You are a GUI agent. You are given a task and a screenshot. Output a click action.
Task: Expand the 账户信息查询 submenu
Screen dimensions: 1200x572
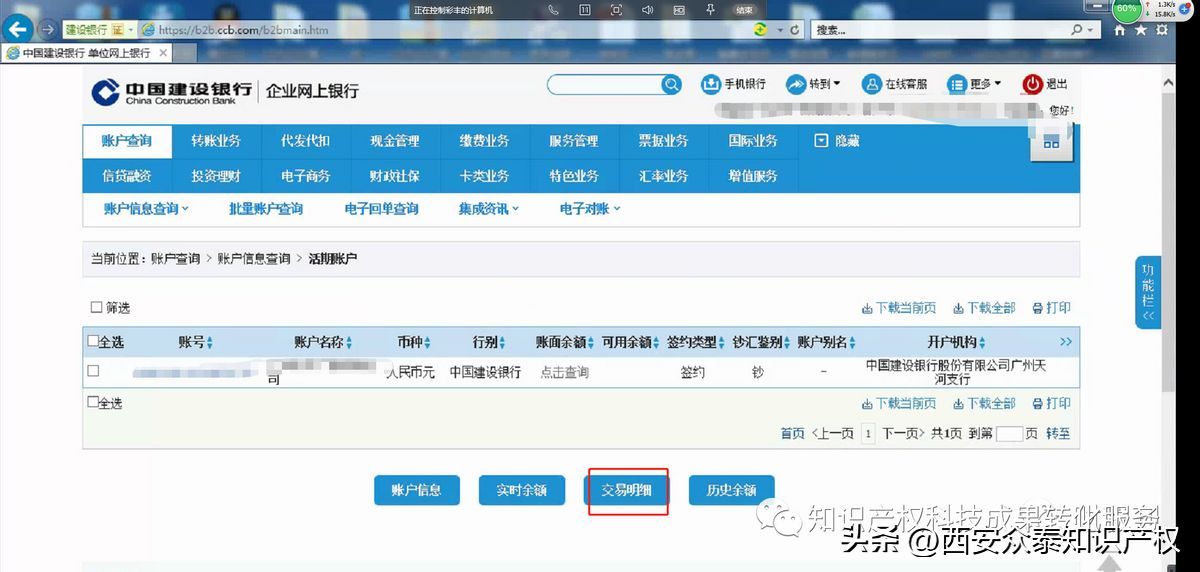146,209
